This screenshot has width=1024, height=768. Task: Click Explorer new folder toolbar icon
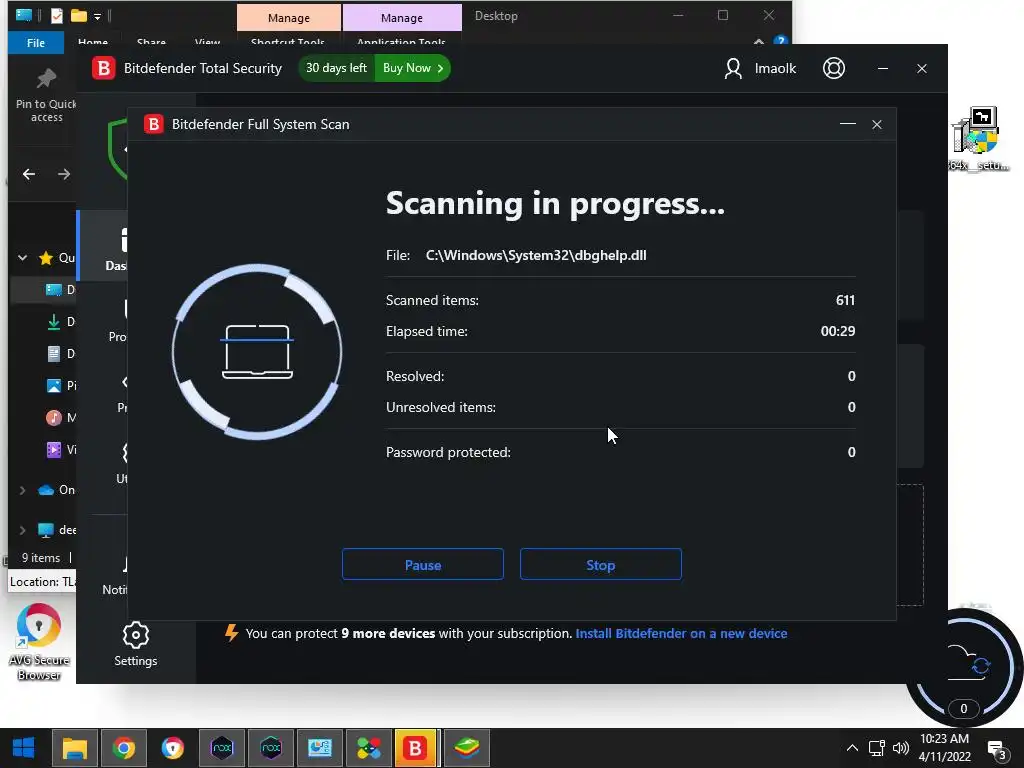(x=79, y=15)
